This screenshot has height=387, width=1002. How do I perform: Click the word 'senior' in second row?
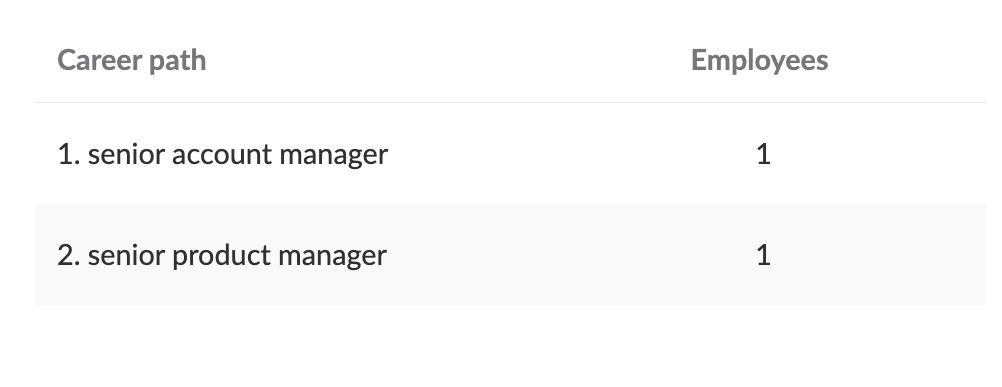[127, 255]
